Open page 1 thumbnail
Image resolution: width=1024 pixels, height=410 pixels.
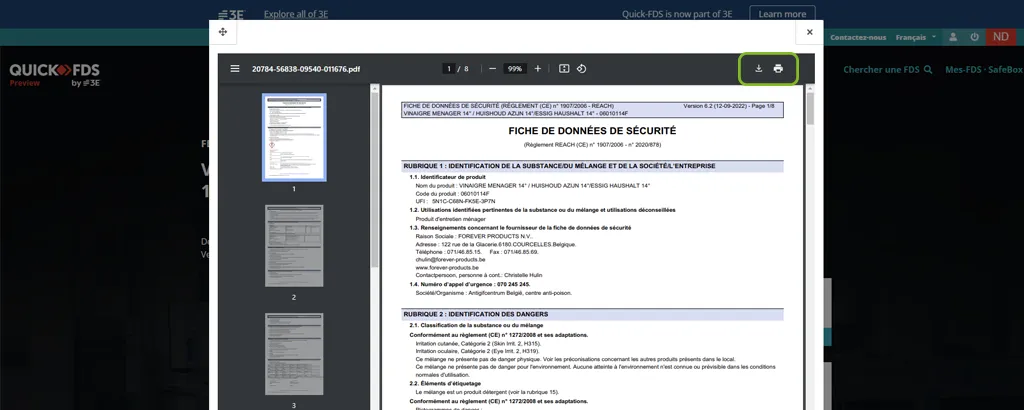(x=294, y=137)
